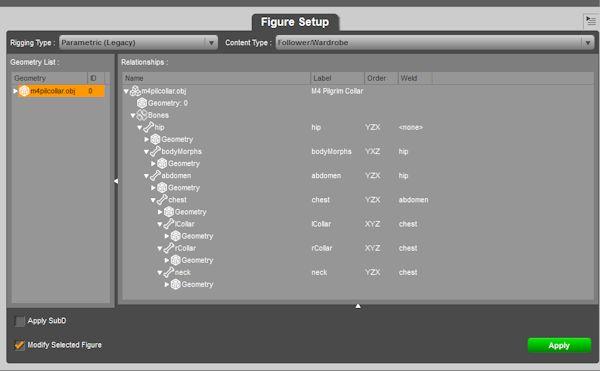Open the Content Type dropdown
This screenshot has width=600, height=371.
tap(435, 42)
